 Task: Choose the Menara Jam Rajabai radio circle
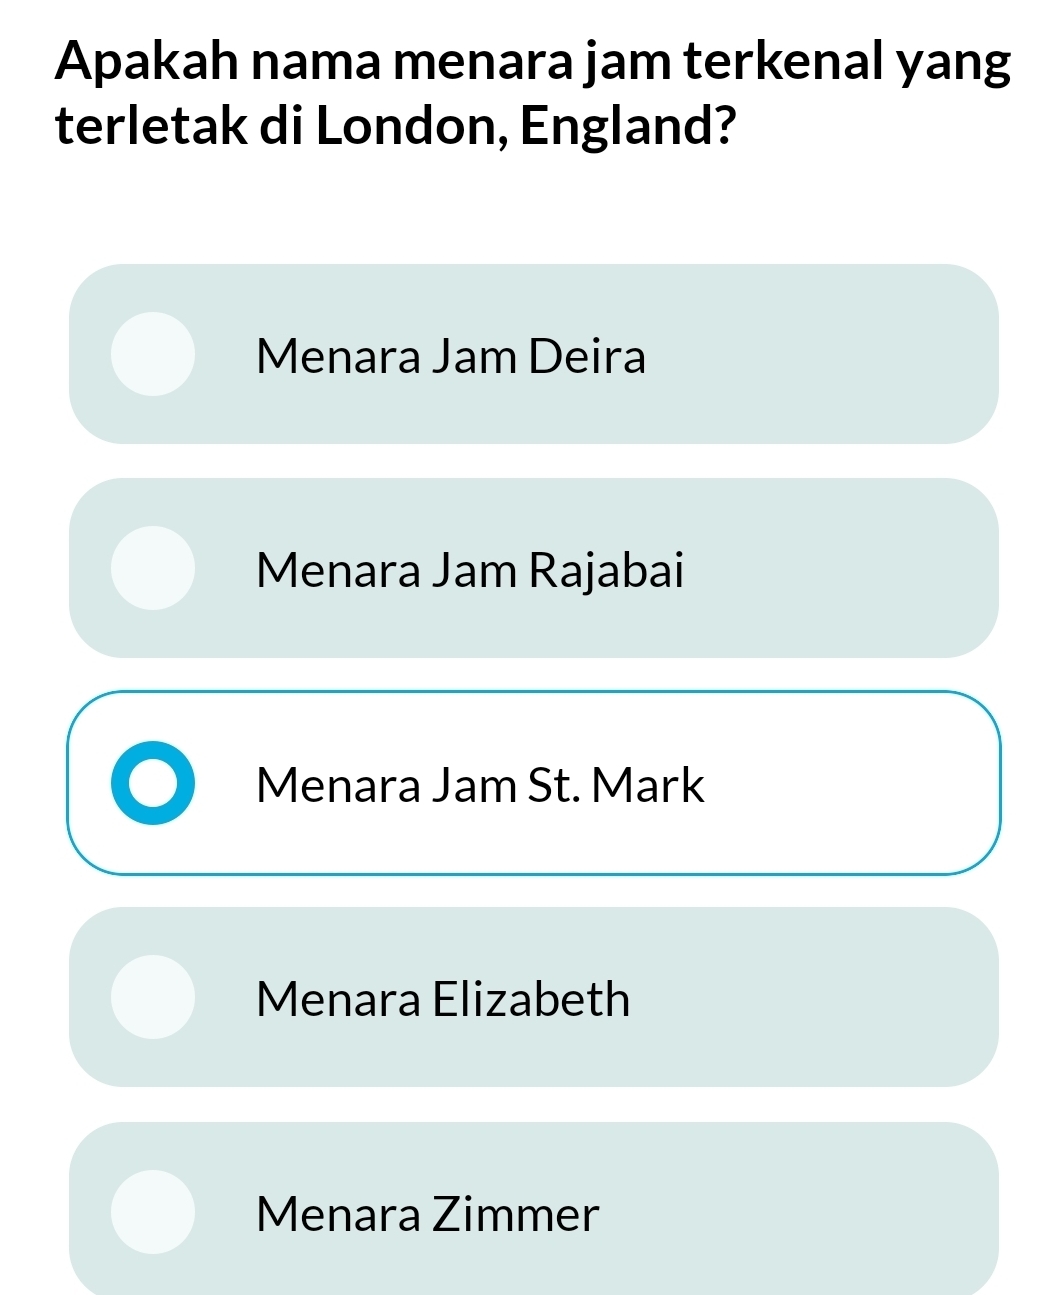(x=152, y=568)
